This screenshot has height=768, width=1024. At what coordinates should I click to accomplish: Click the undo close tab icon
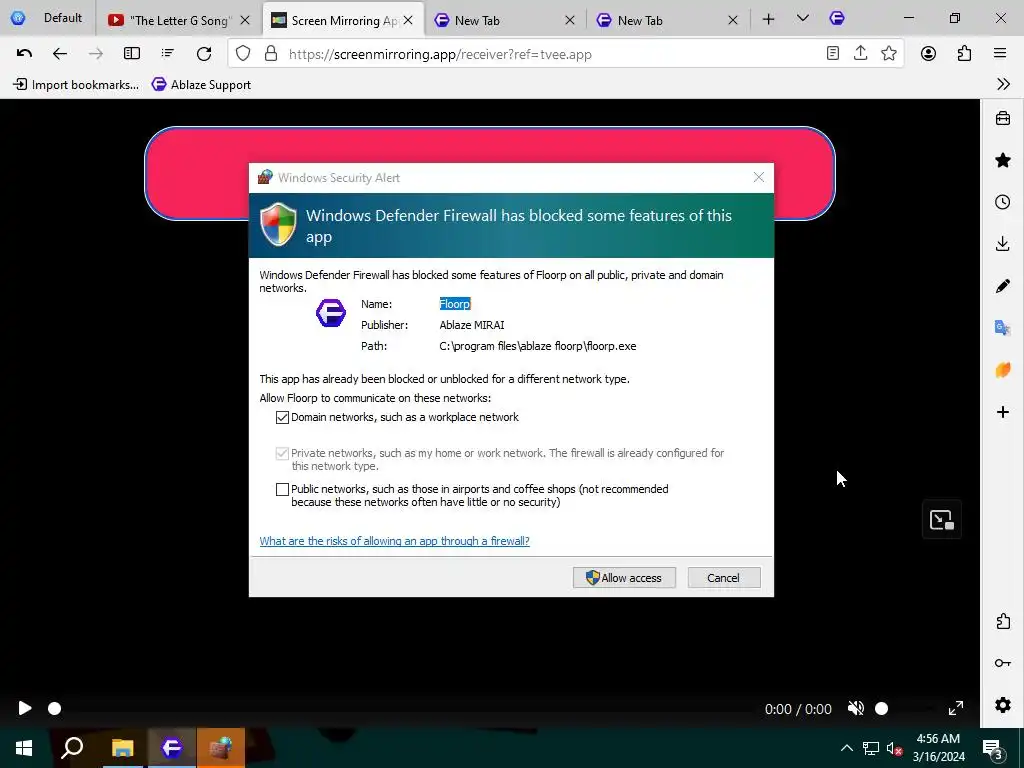24,54
